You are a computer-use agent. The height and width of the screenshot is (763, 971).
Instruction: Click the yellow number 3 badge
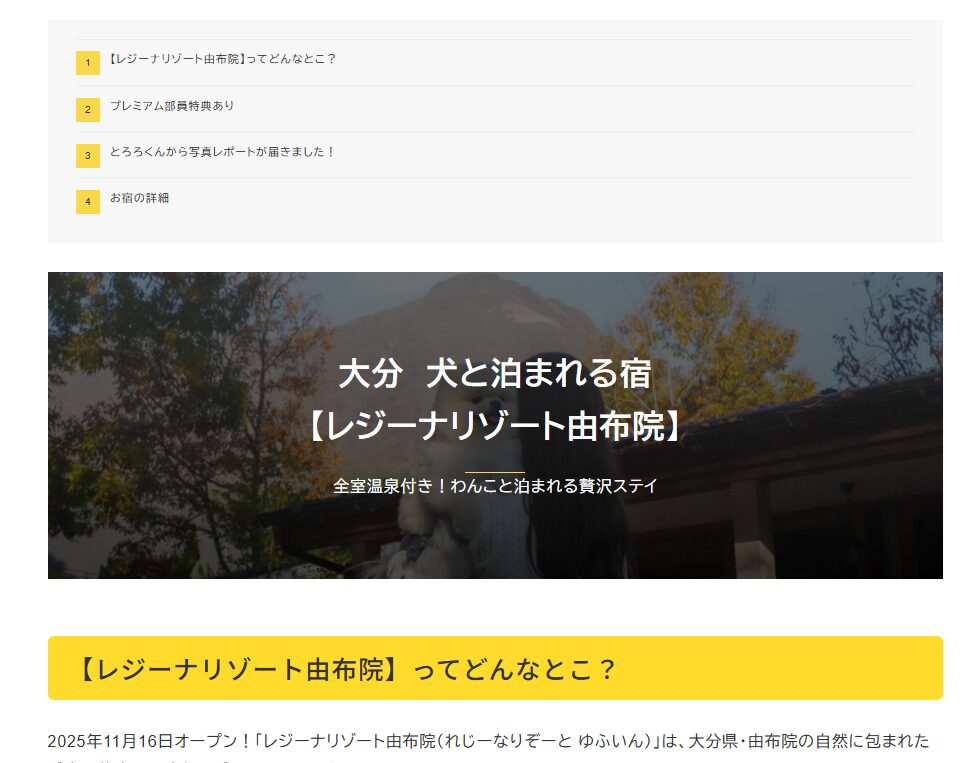[87, 155]
